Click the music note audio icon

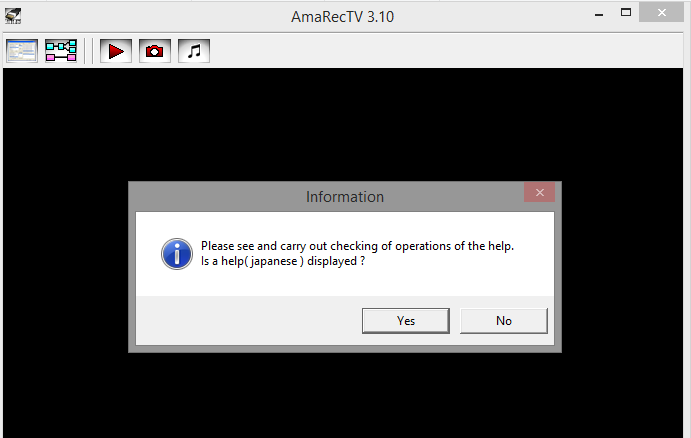(194, 50)
